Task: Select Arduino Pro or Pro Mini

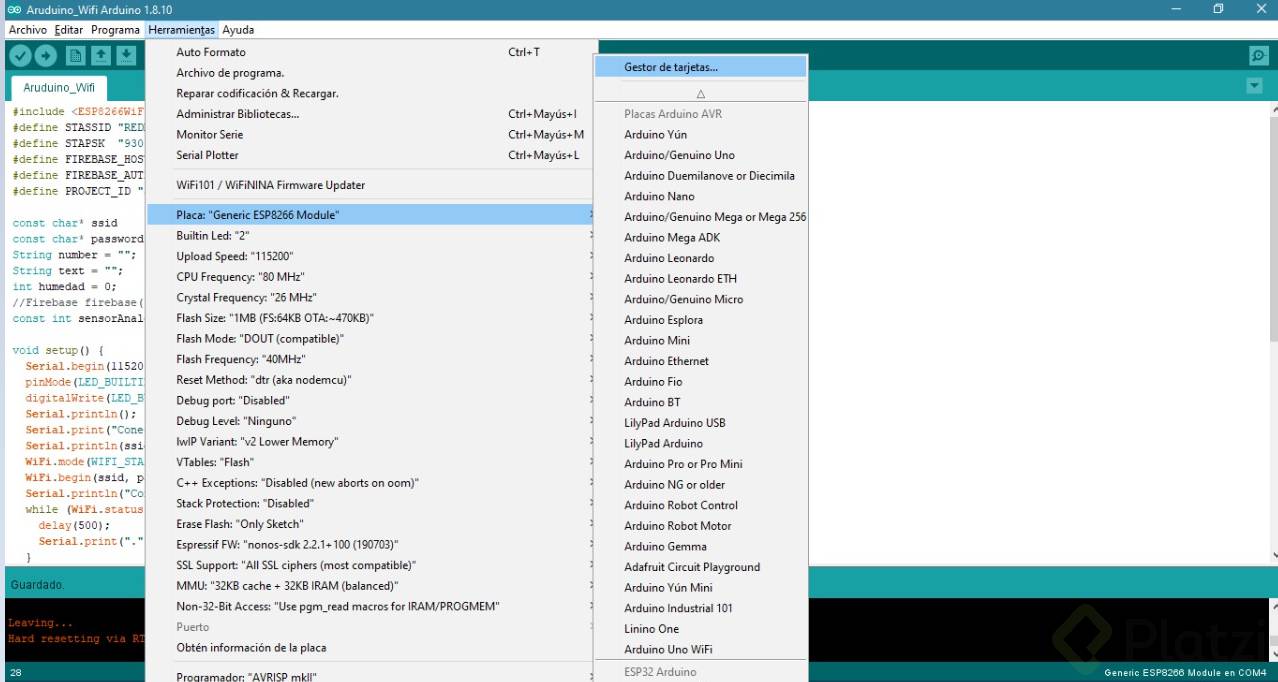Action: click(700, 463)
